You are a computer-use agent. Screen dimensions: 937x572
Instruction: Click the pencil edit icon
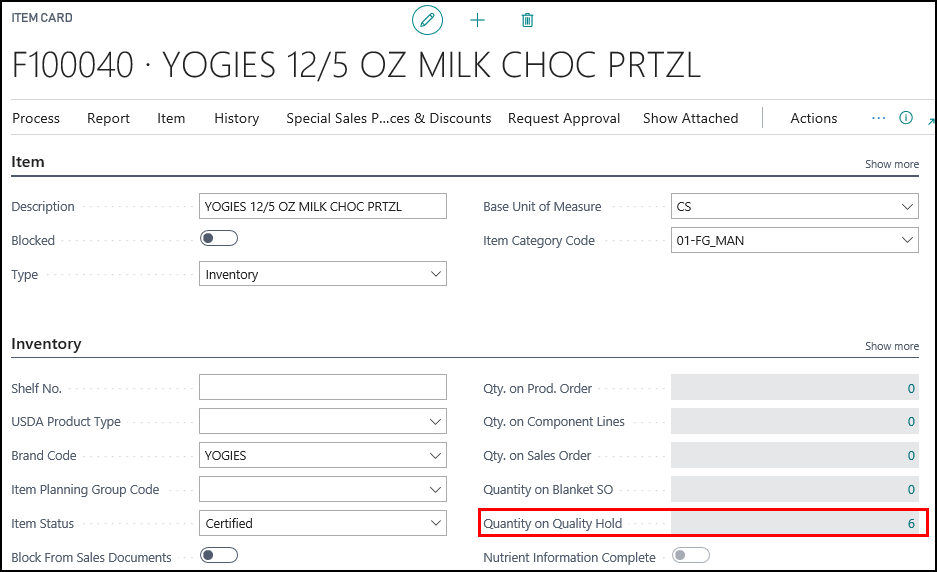427,20
